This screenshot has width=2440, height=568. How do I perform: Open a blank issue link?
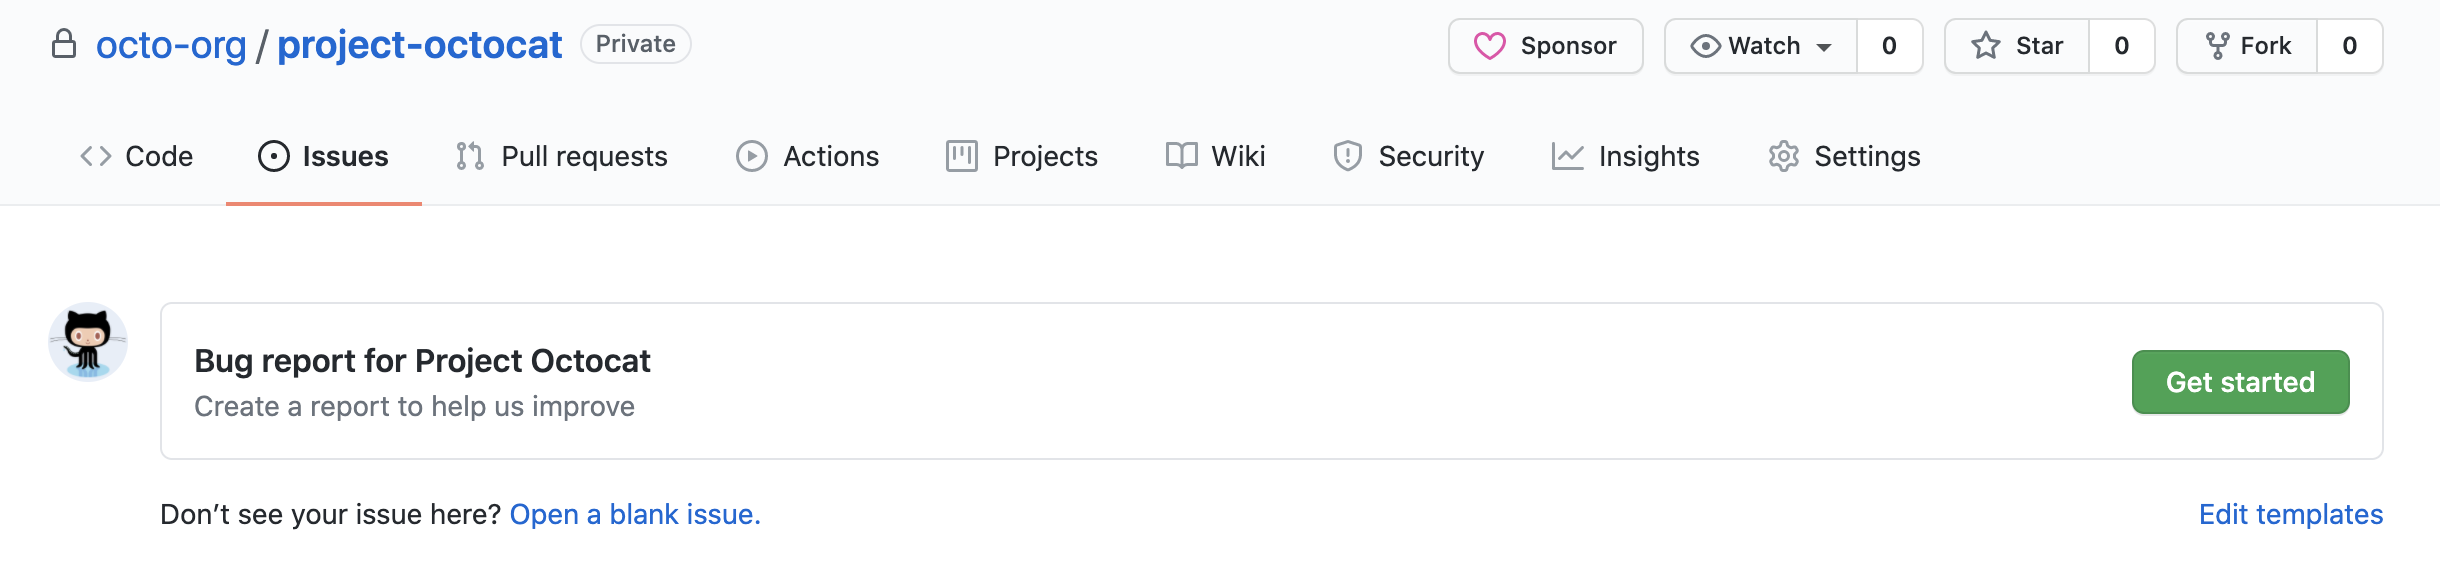tap(635, 514)
